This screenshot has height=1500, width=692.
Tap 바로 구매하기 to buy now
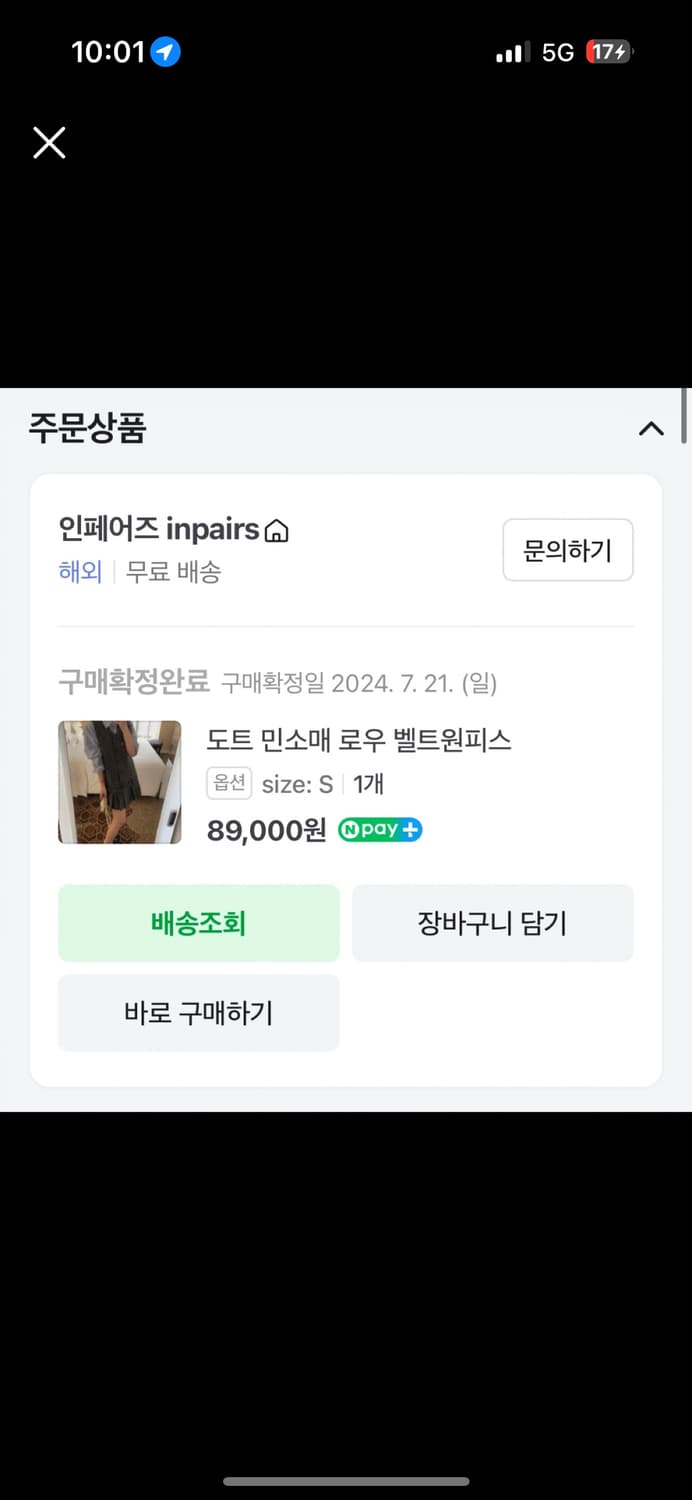click(198, 1012)
